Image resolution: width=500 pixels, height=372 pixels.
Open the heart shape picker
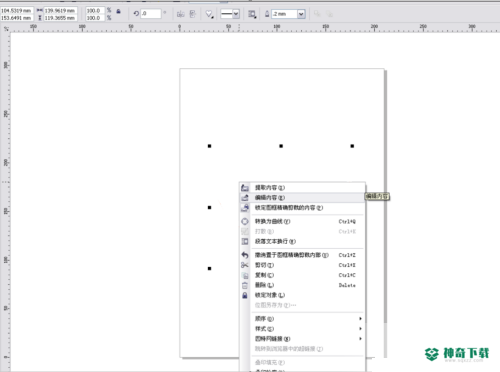(x=210, y=14)
